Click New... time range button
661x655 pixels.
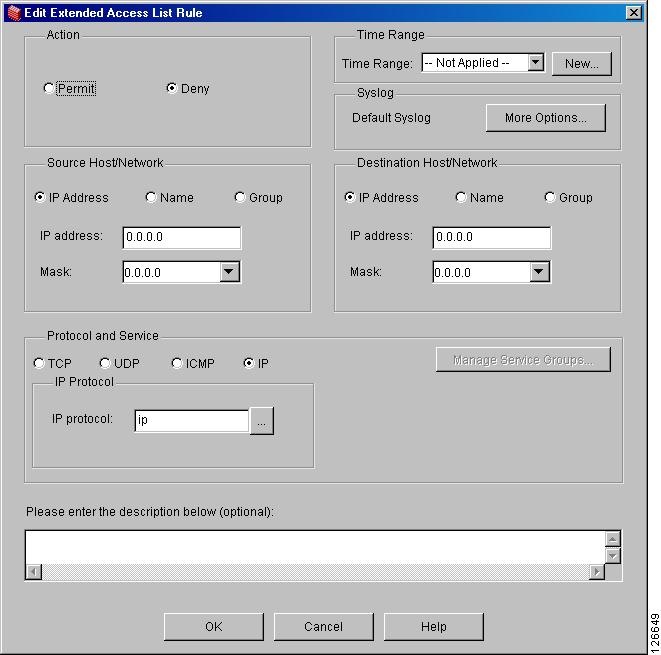[581, 64]
